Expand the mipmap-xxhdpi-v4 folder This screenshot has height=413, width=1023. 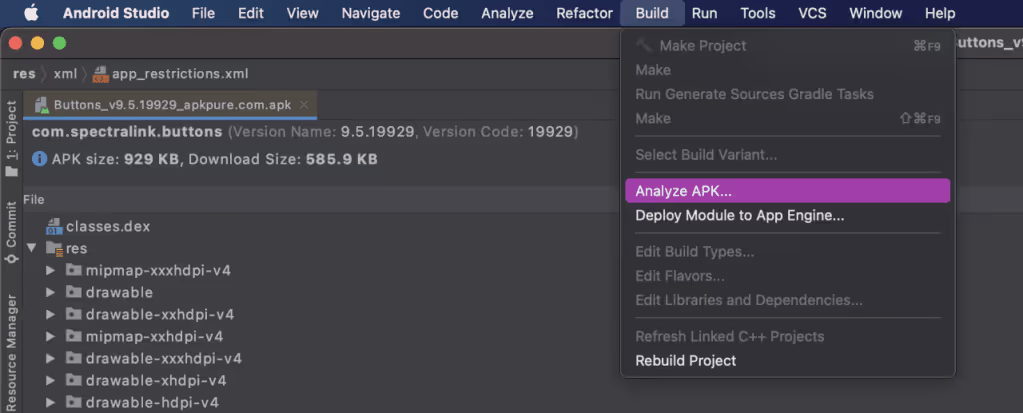[50, 337]
